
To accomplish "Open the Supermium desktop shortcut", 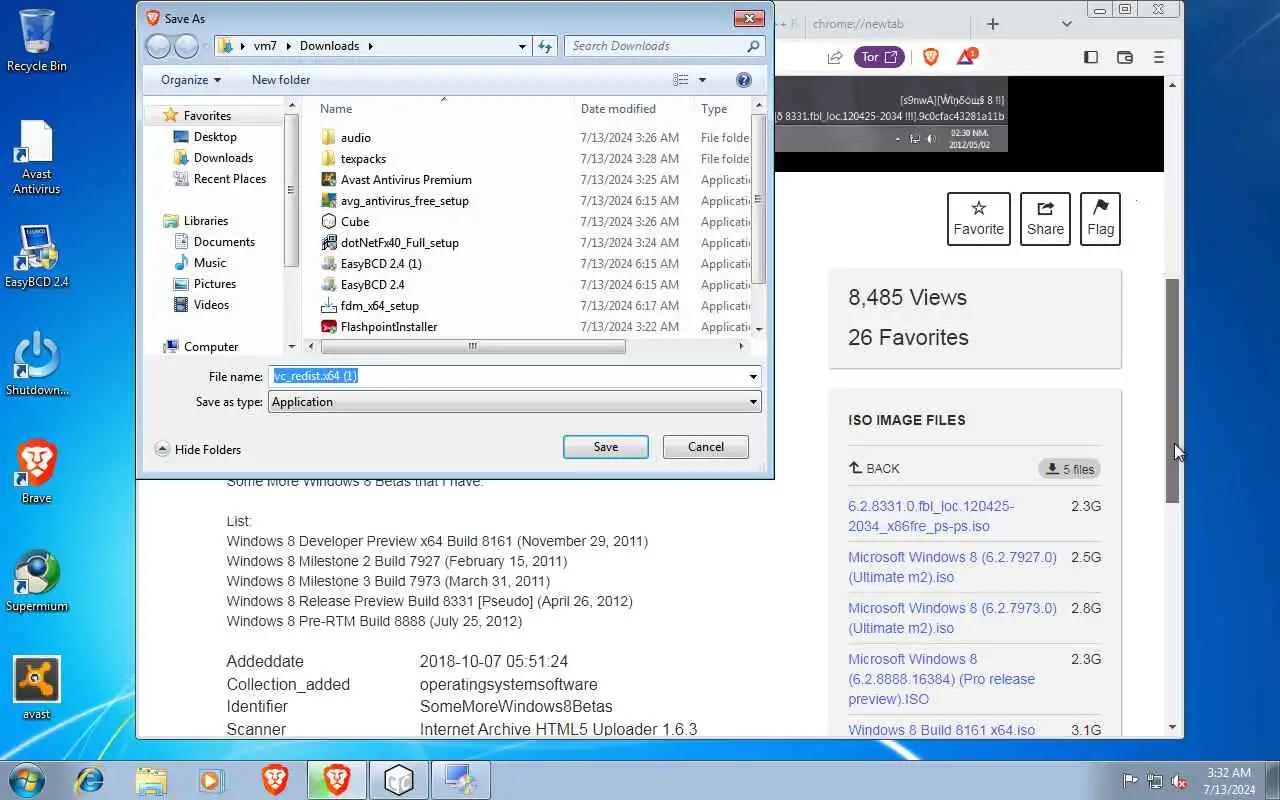I will pyautogui.click(x=37, y=580).
